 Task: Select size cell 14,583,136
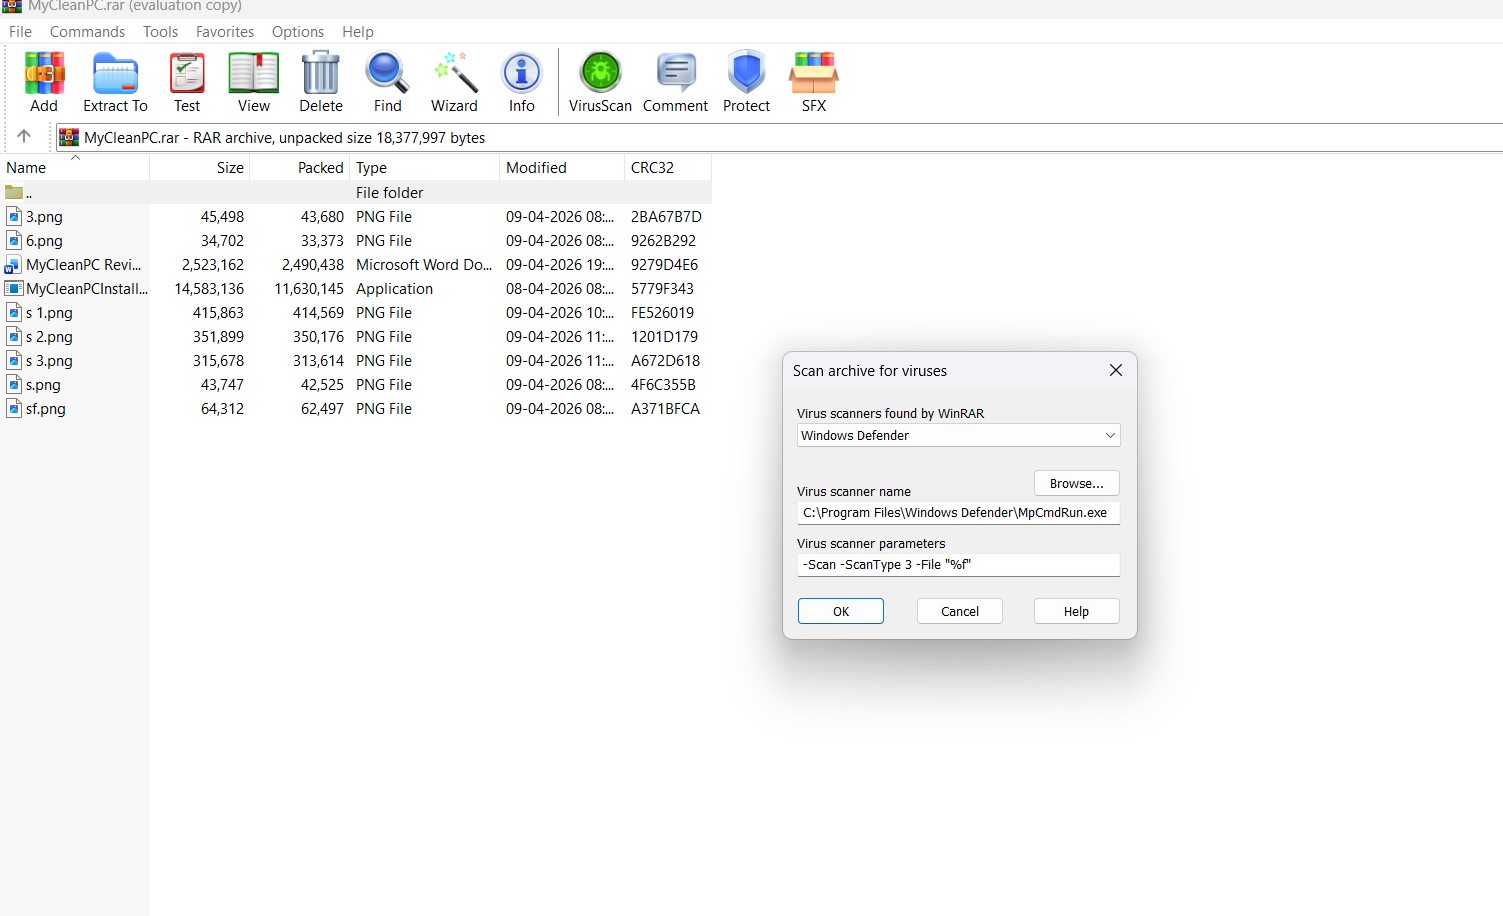[209, 288]
